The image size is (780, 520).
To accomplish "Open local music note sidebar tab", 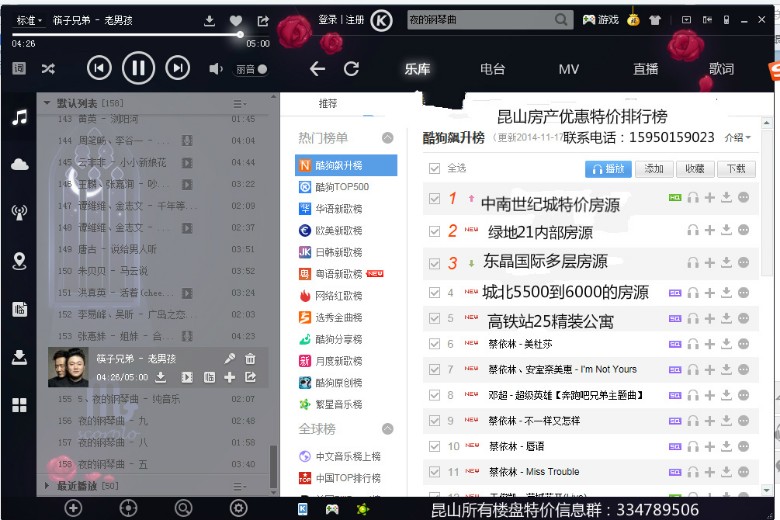I will pyautogui.click(x=19, y=118).
